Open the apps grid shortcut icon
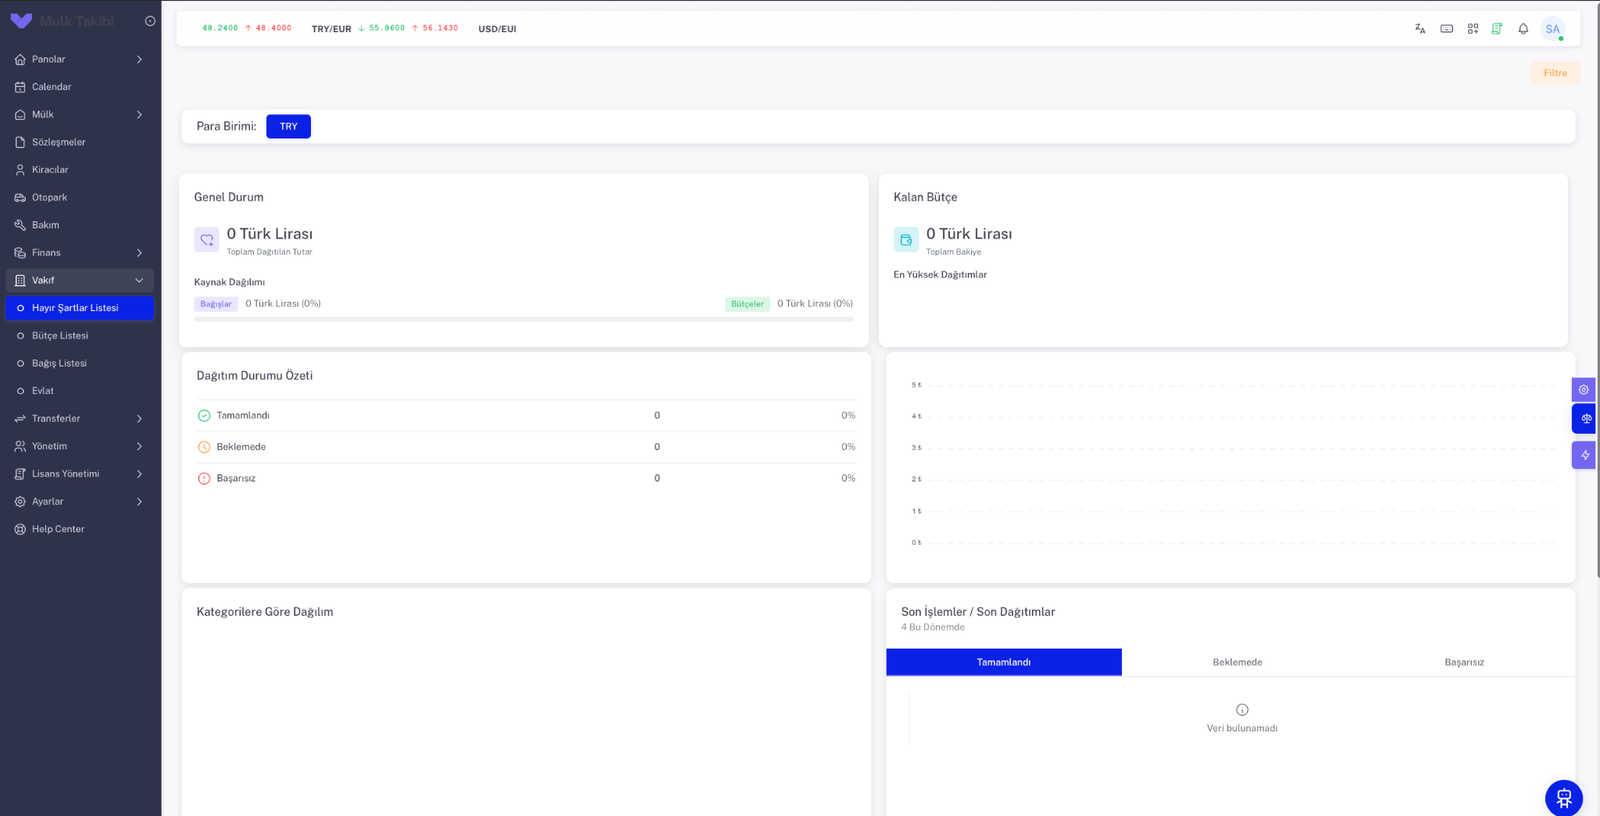The height and width of the screenshot is (816, 1600). pos(1473,29)
